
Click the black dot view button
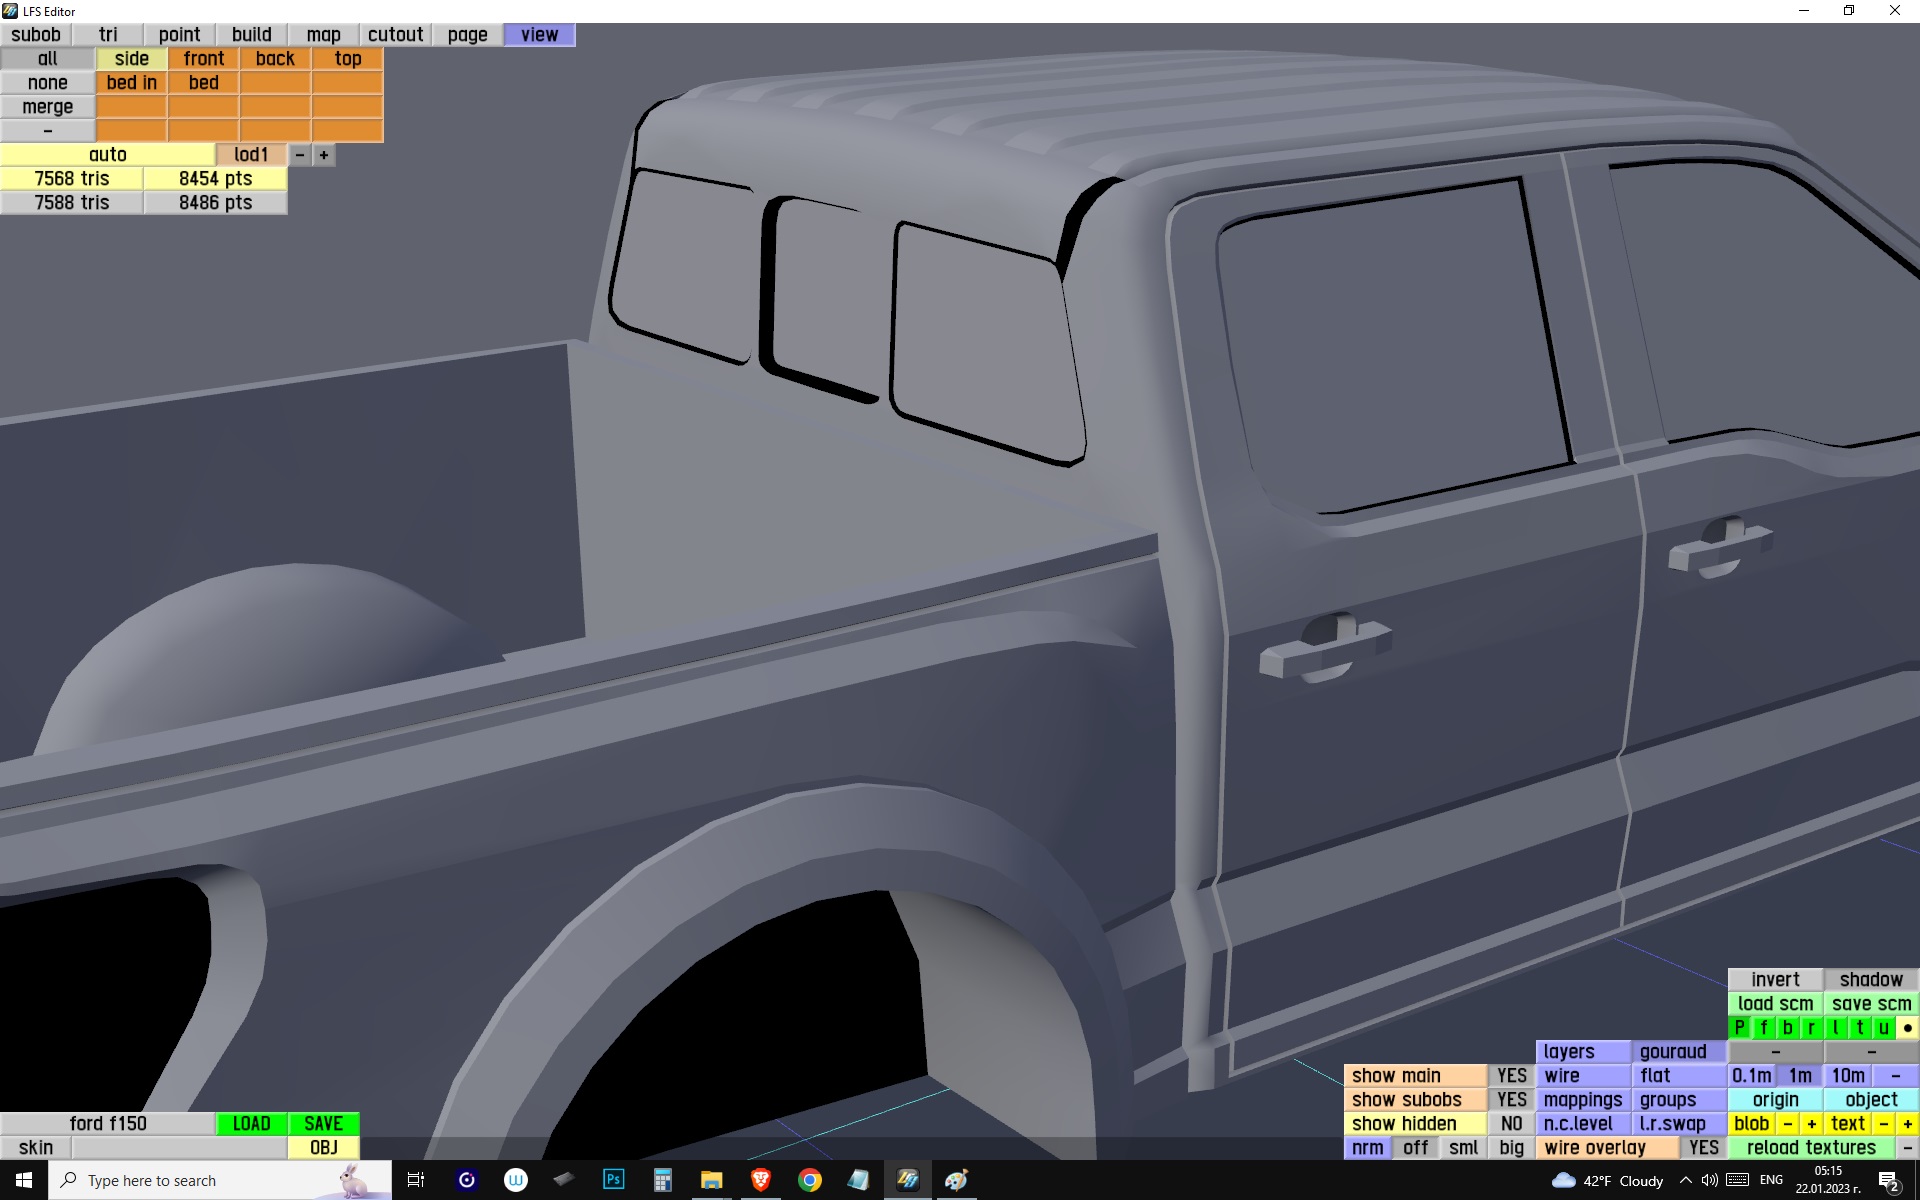click(1907, 1027)
